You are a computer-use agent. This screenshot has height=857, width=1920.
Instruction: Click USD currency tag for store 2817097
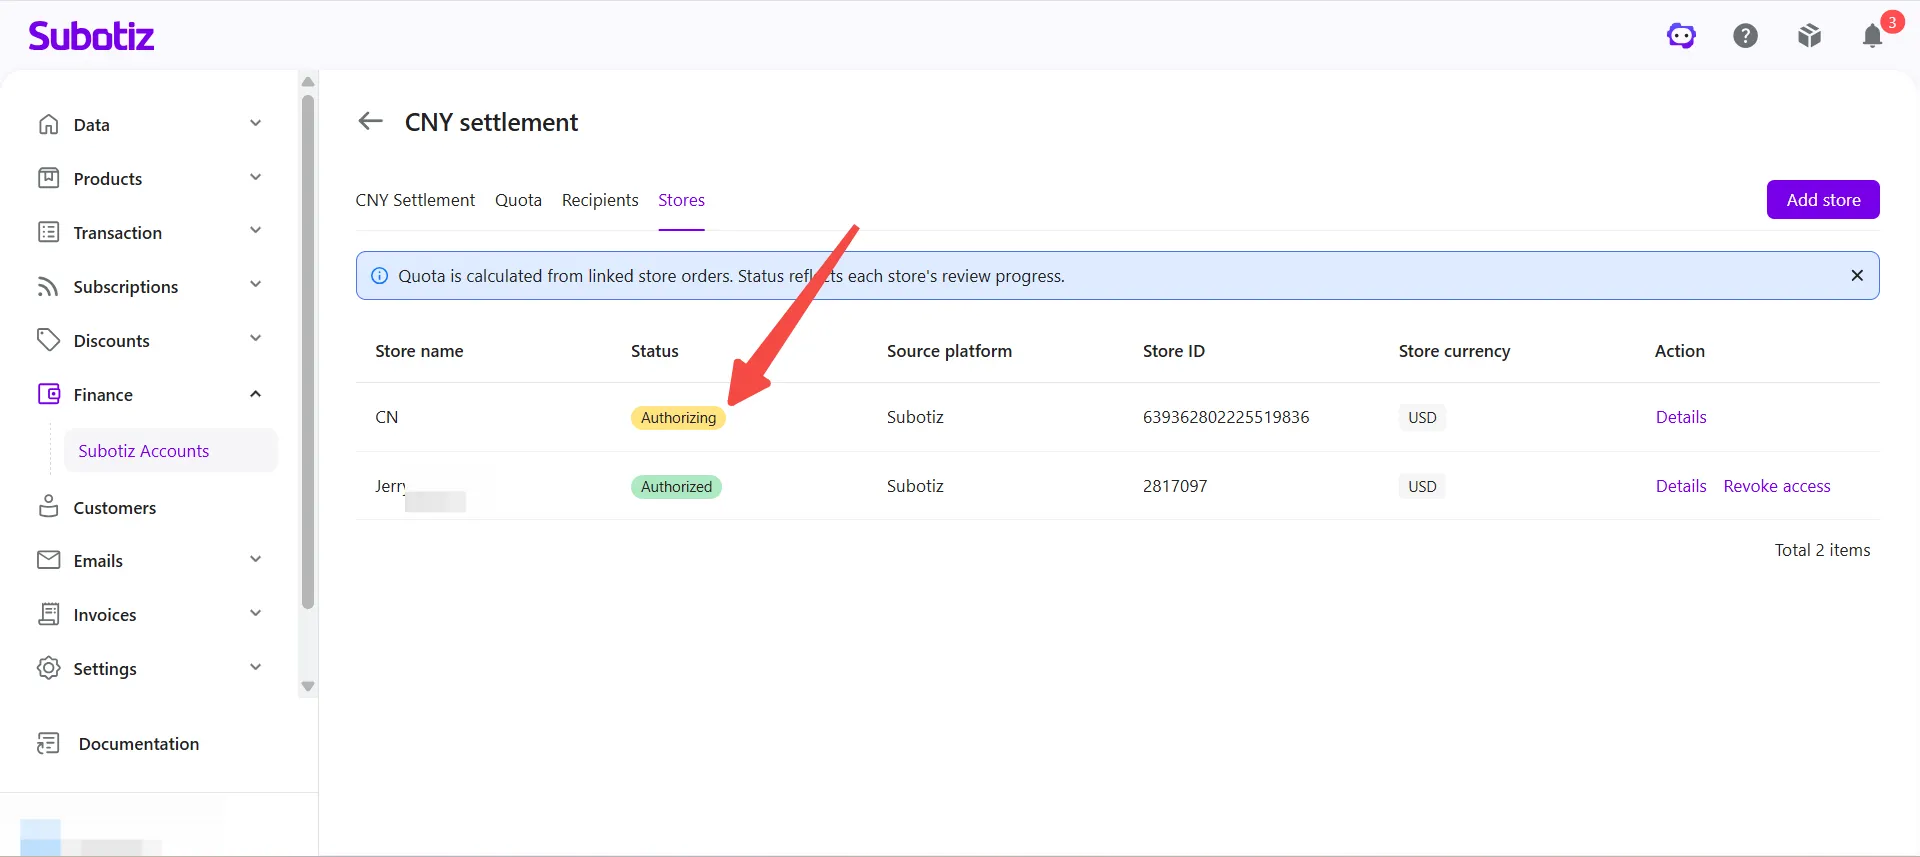[x=1422, y=487]
